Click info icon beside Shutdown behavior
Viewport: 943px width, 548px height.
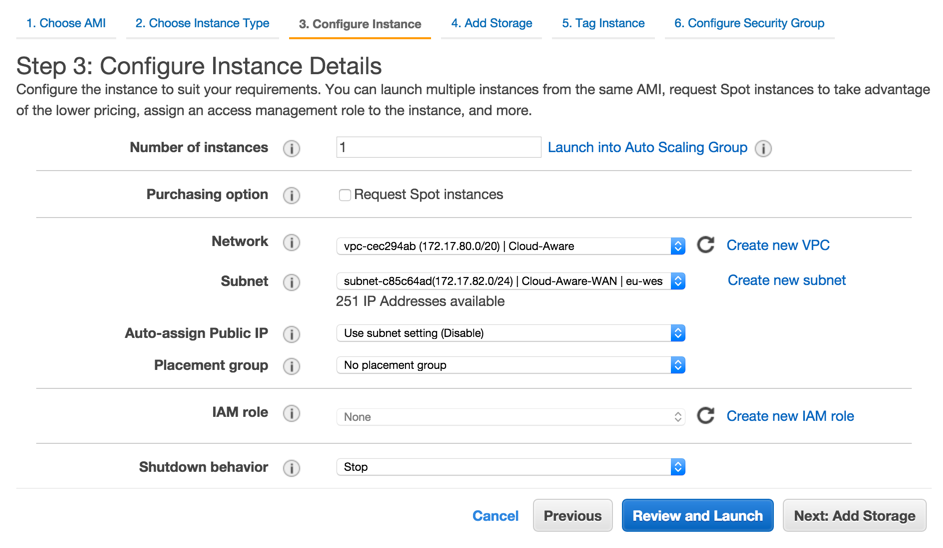(291, 468)
